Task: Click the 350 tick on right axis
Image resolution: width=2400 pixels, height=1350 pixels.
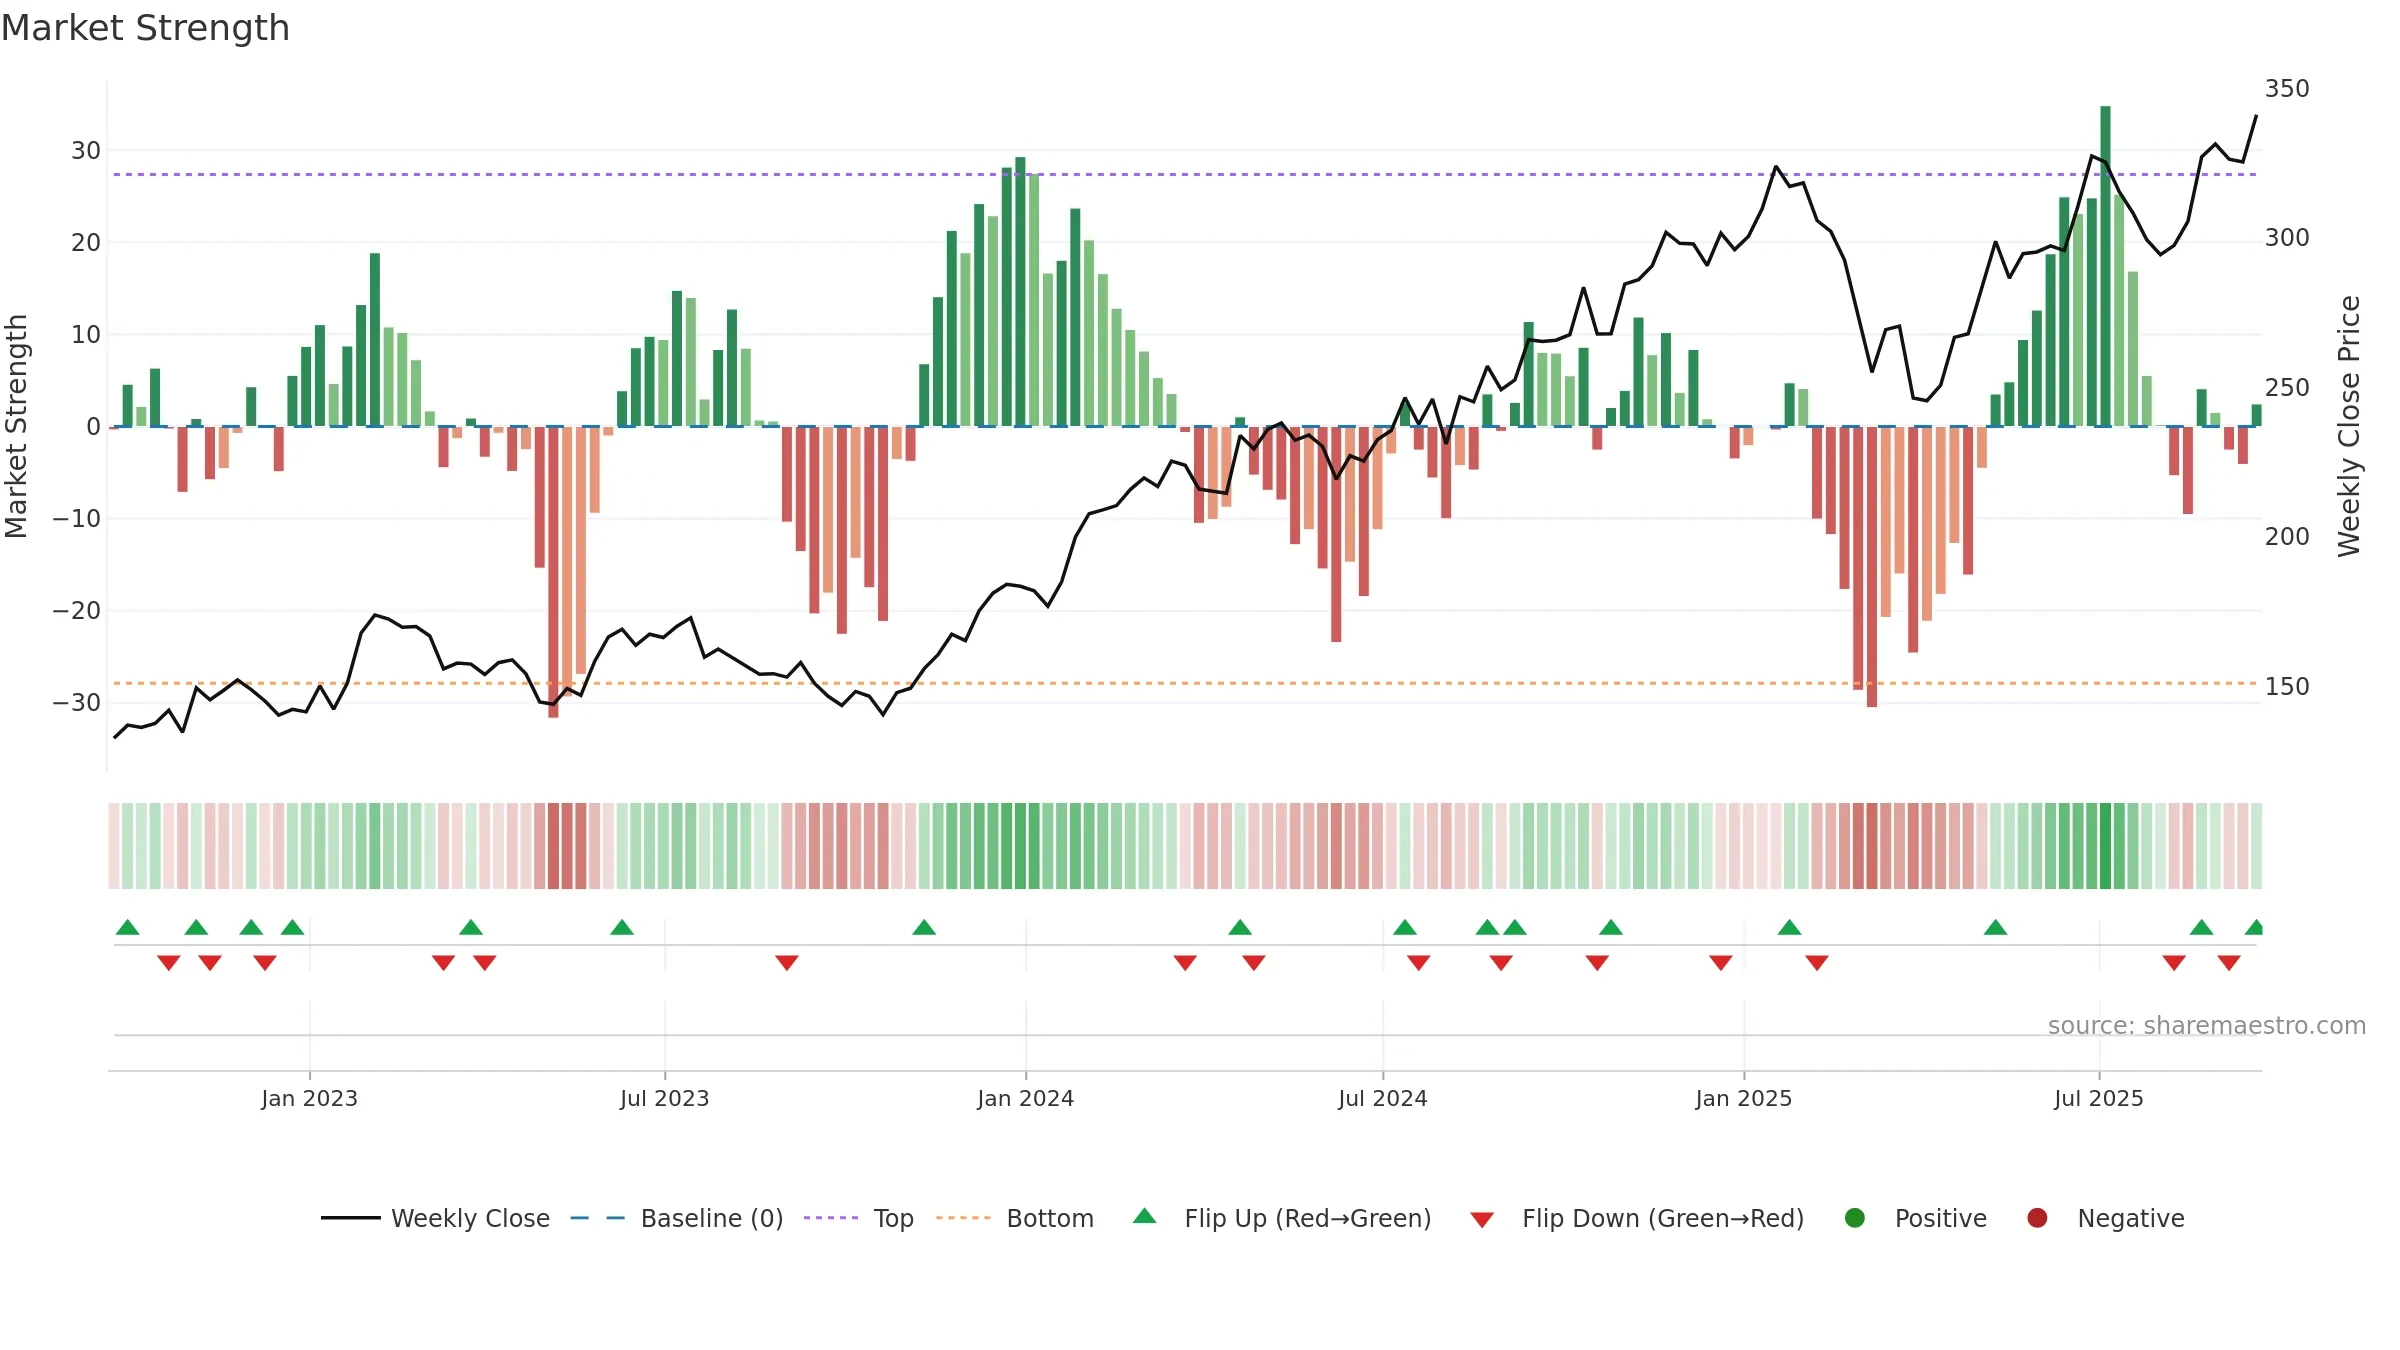Action: coord(2287,89)
